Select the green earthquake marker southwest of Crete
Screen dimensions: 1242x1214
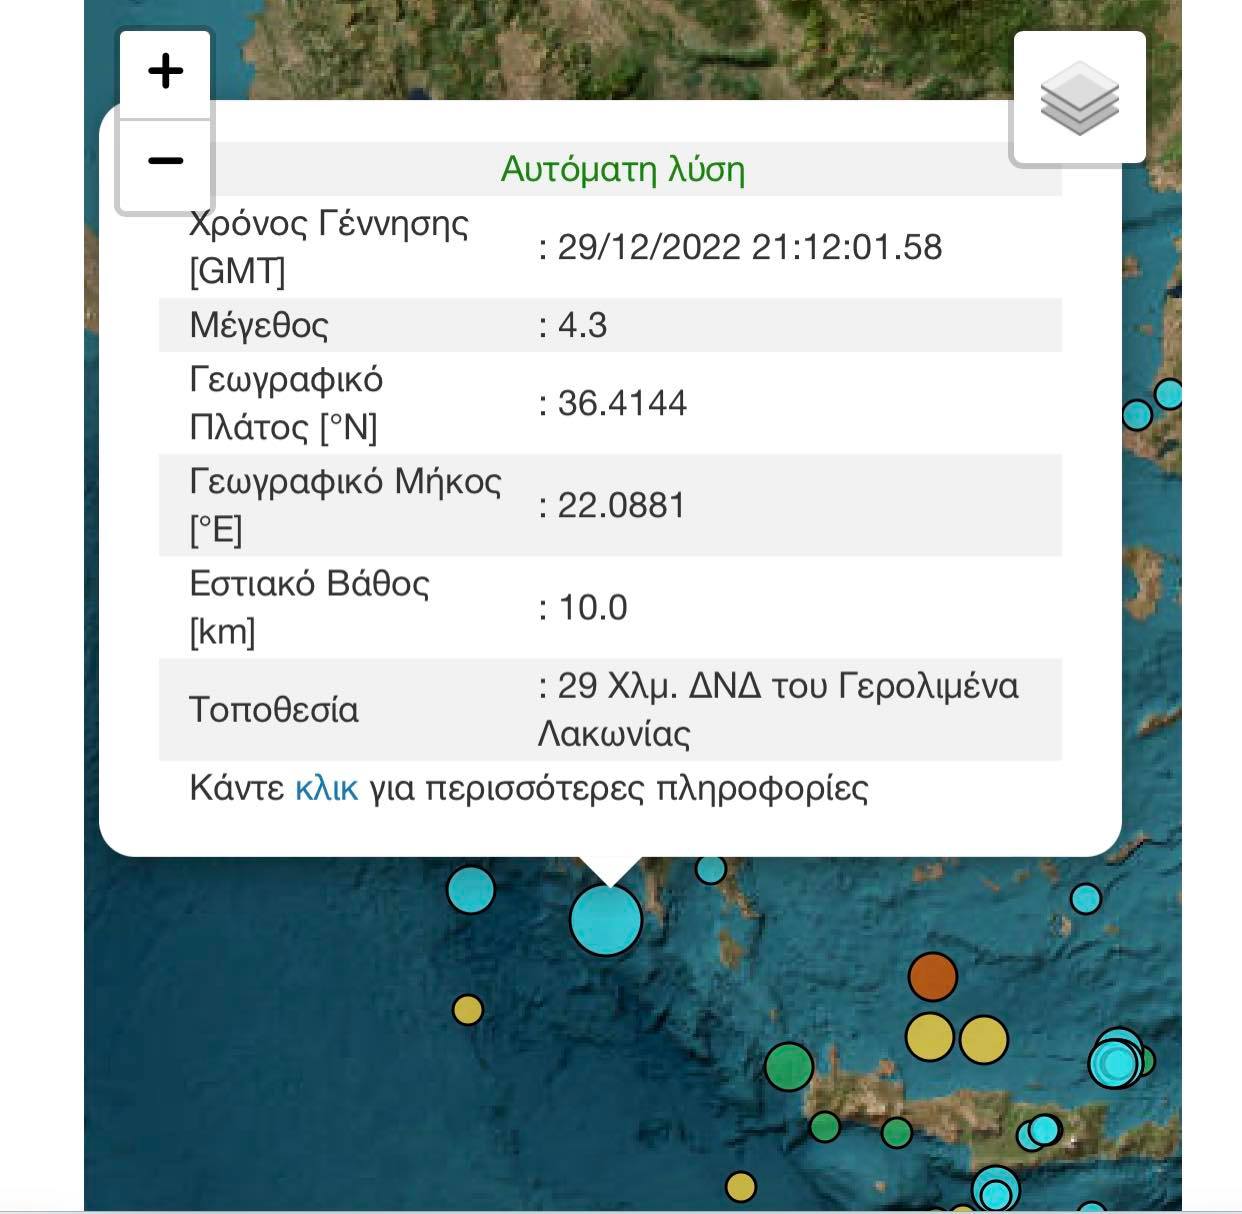pyautogui.click(x=791, y=1066)
